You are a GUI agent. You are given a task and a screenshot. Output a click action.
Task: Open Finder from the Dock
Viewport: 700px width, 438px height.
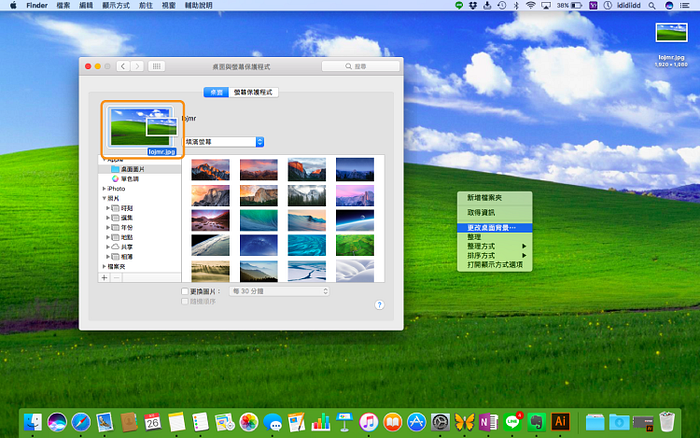click(33, 422)
